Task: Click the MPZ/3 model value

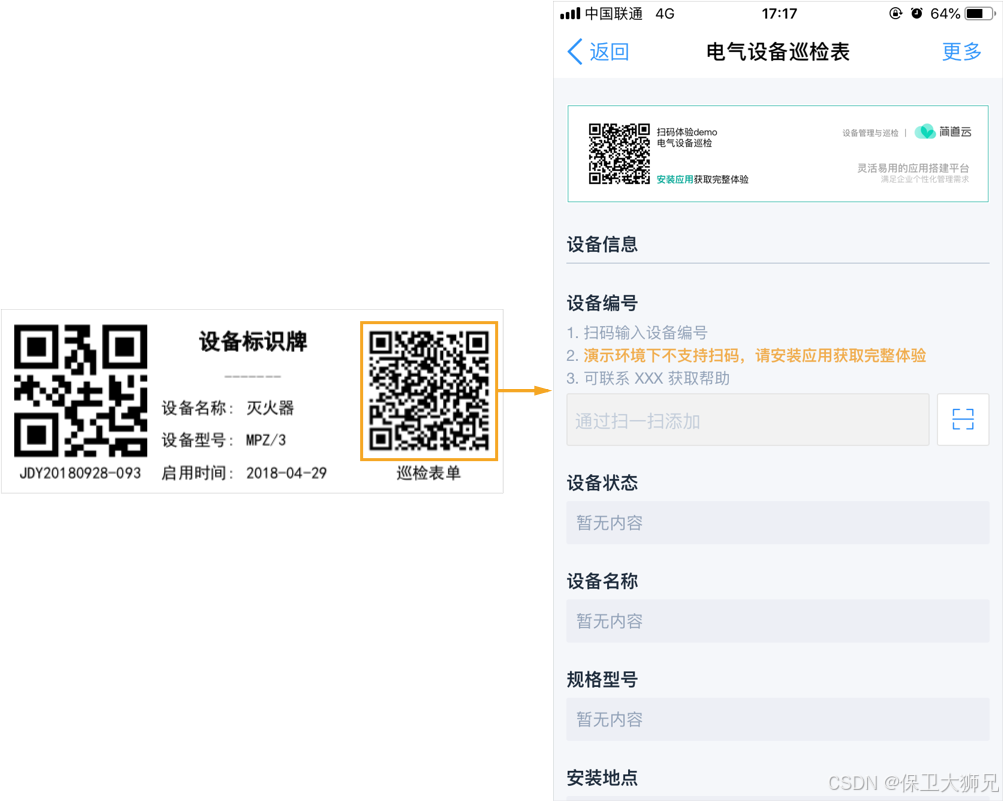Action: (x=266, y=440)
